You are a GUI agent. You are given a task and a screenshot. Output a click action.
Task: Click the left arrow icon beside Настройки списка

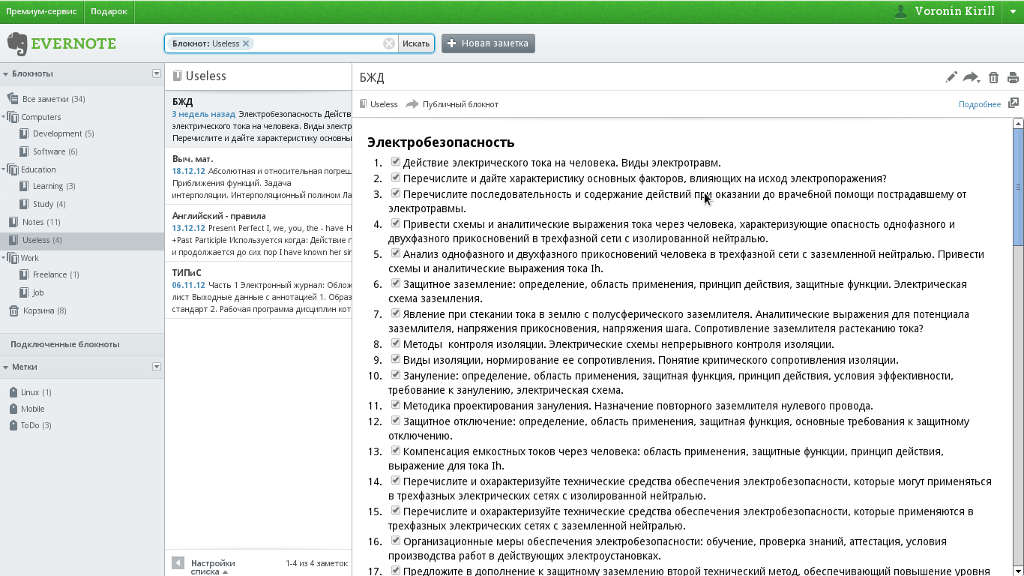(x=178, y=562)
